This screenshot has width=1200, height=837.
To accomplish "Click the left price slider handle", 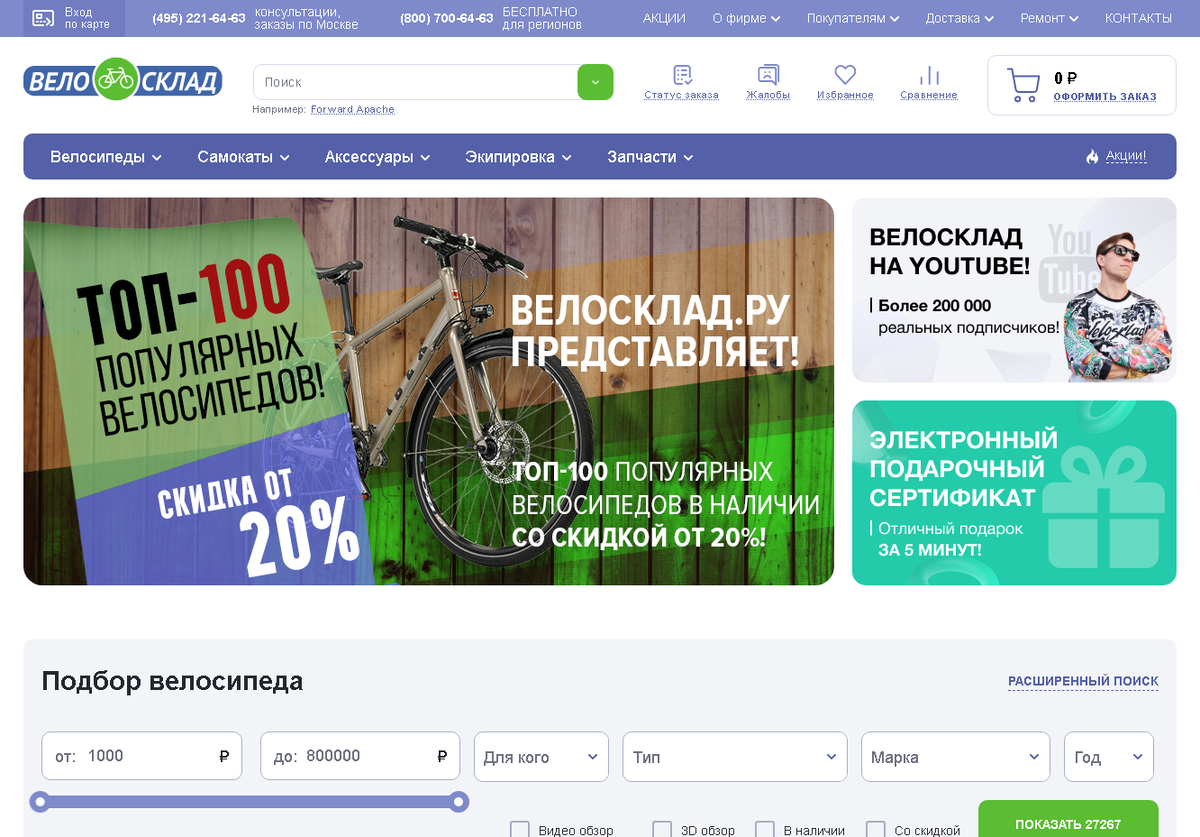I will point(39,801).
